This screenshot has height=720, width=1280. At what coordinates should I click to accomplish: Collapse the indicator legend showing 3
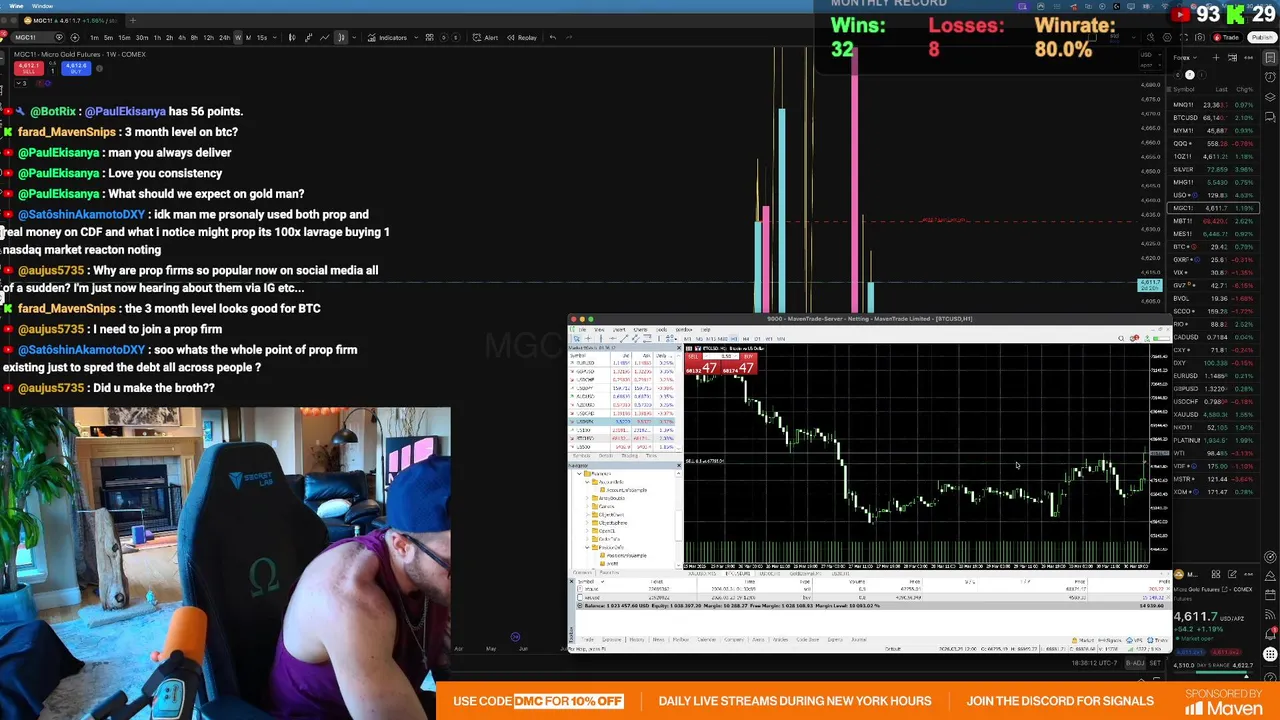point(21,84)
